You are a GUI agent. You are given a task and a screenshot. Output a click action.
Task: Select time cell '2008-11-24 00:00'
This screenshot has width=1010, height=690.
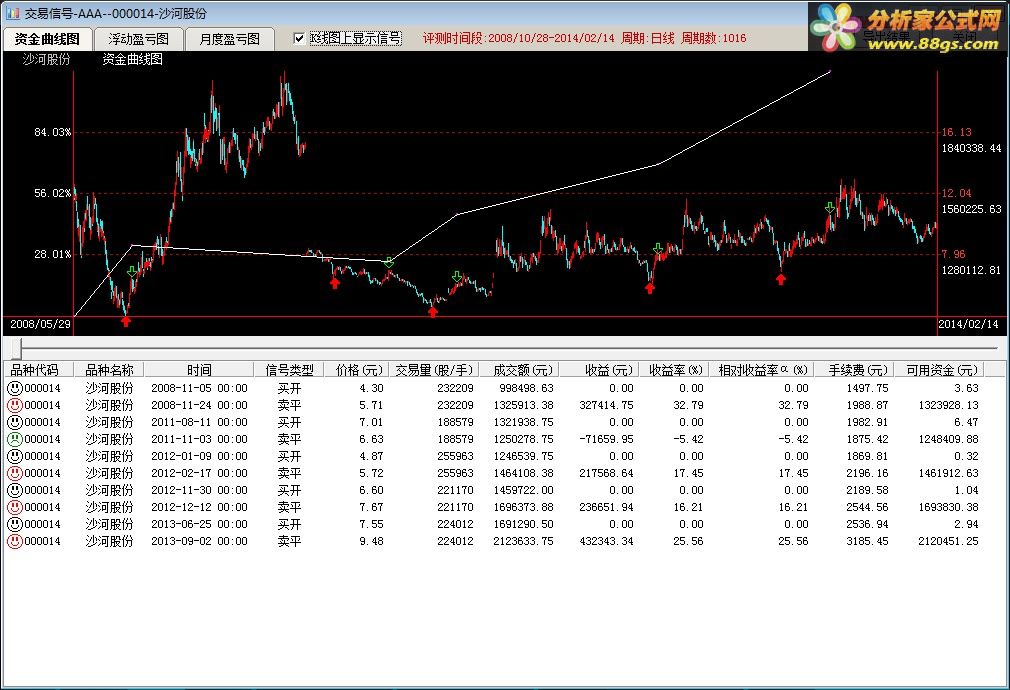[x=199, y=405]
